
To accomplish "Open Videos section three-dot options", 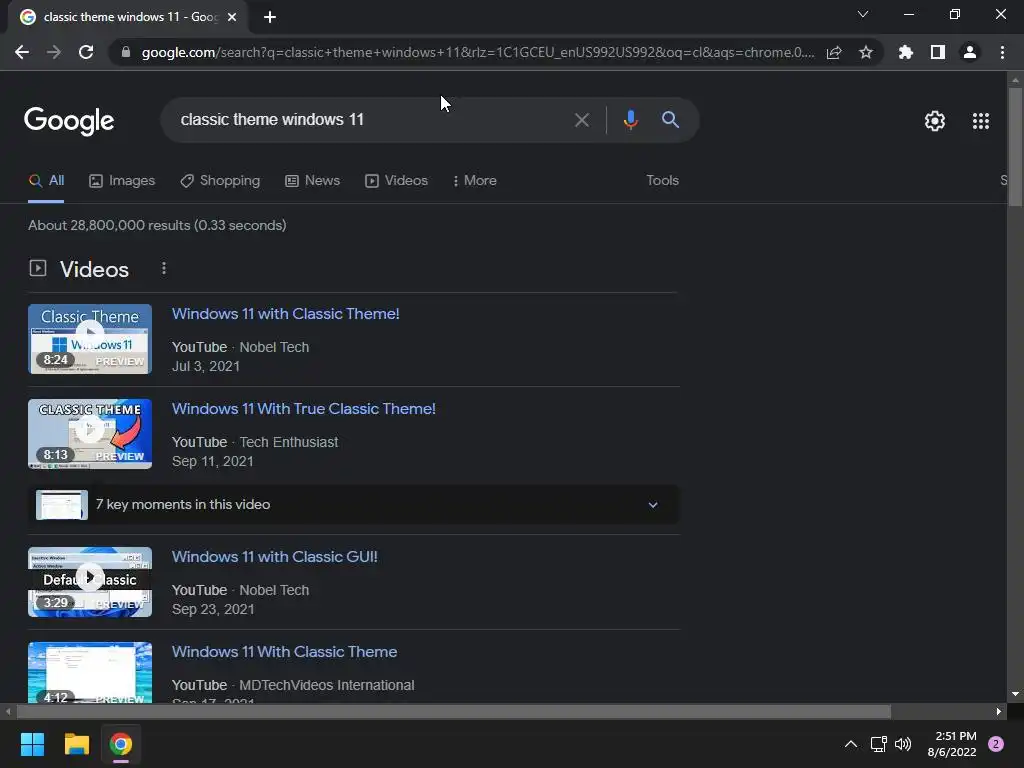I will coord(164,268).
